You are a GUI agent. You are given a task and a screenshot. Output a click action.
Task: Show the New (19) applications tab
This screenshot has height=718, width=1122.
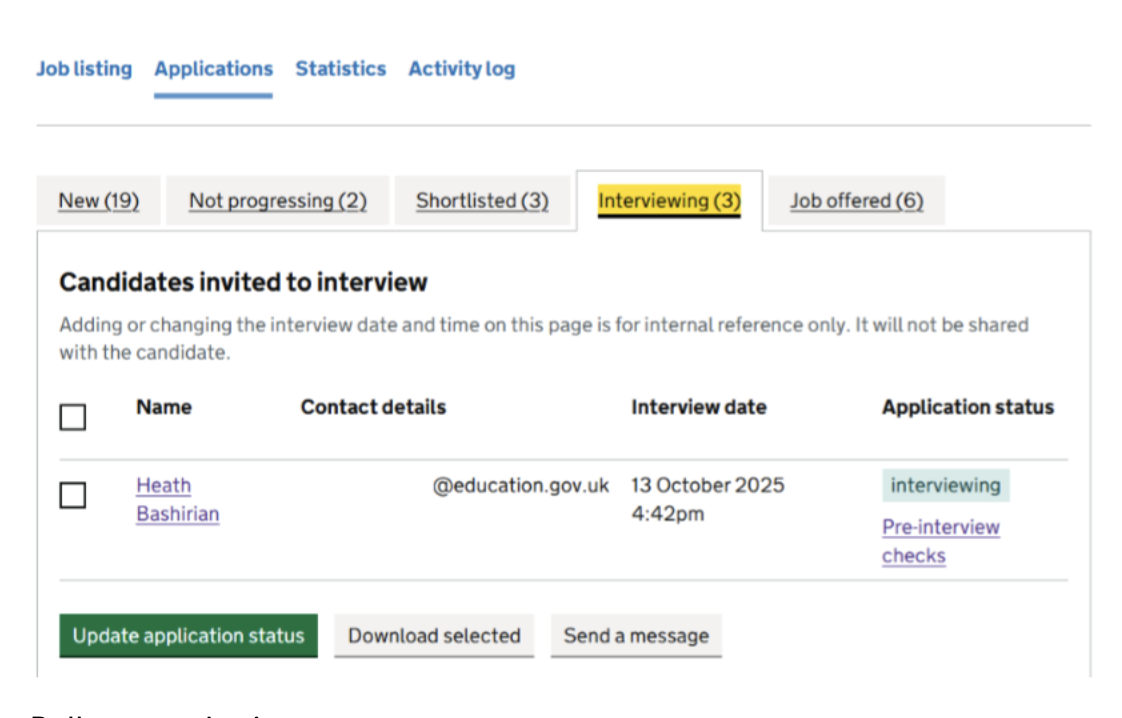tap(98, 201)
